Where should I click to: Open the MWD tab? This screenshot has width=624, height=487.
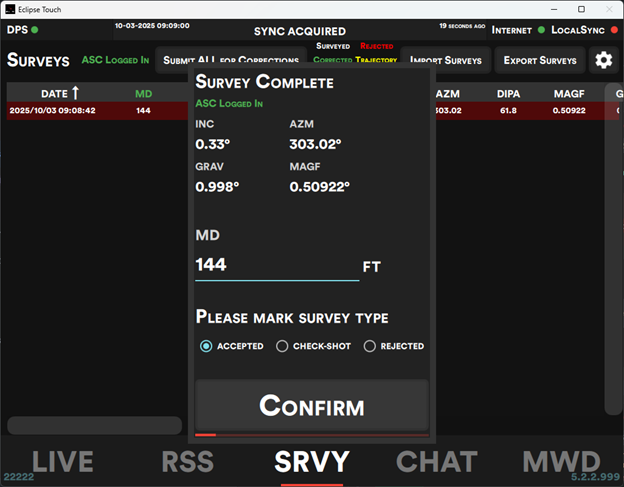[x=561, y=461]
